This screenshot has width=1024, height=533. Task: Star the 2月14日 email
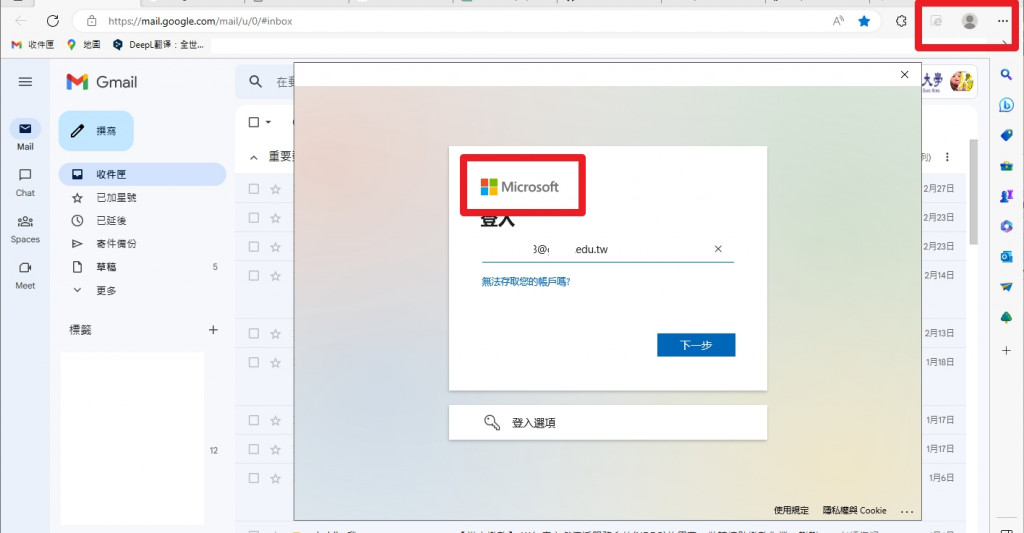point(276,276)
